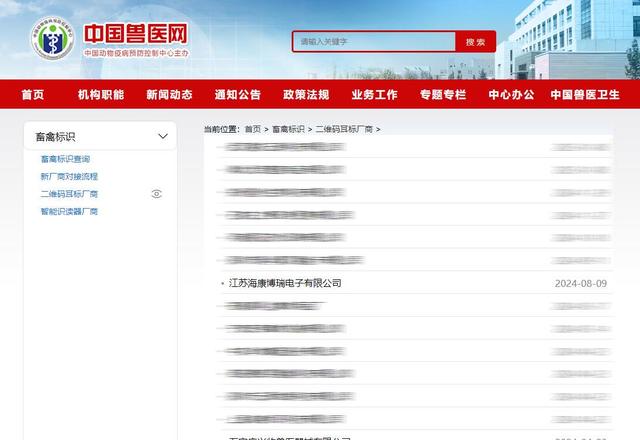Open the 政策法规 navigation menu item
640x440 pixels.
306,95
